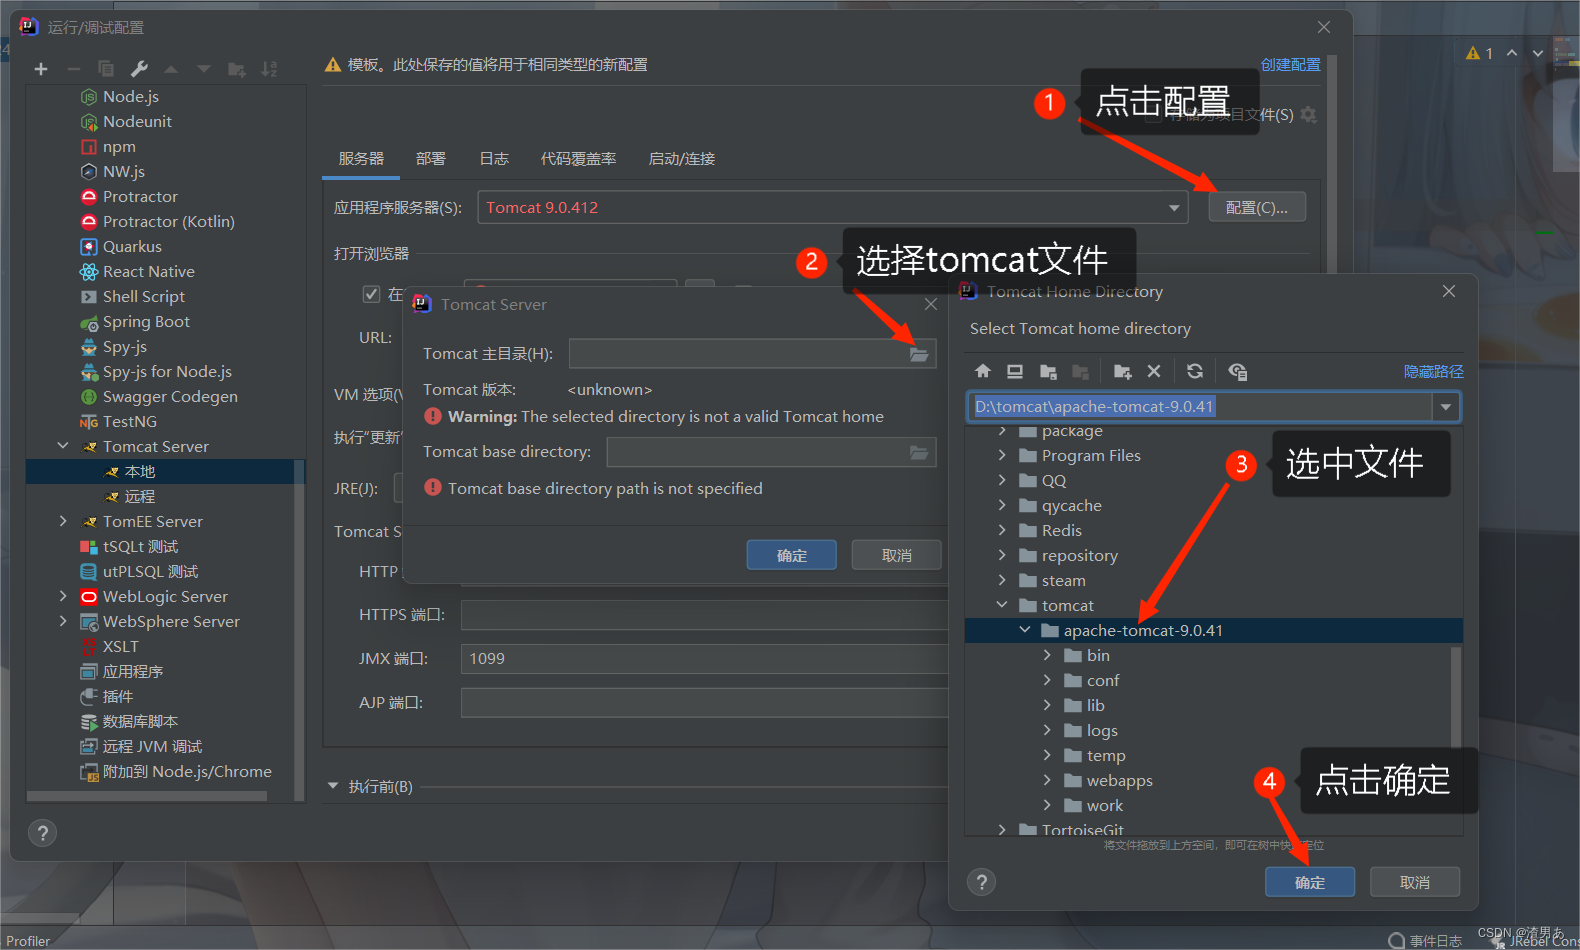Open the 事件日志 status bar item
This screenshot has width=1580, height=950.
coord(1426,940)
